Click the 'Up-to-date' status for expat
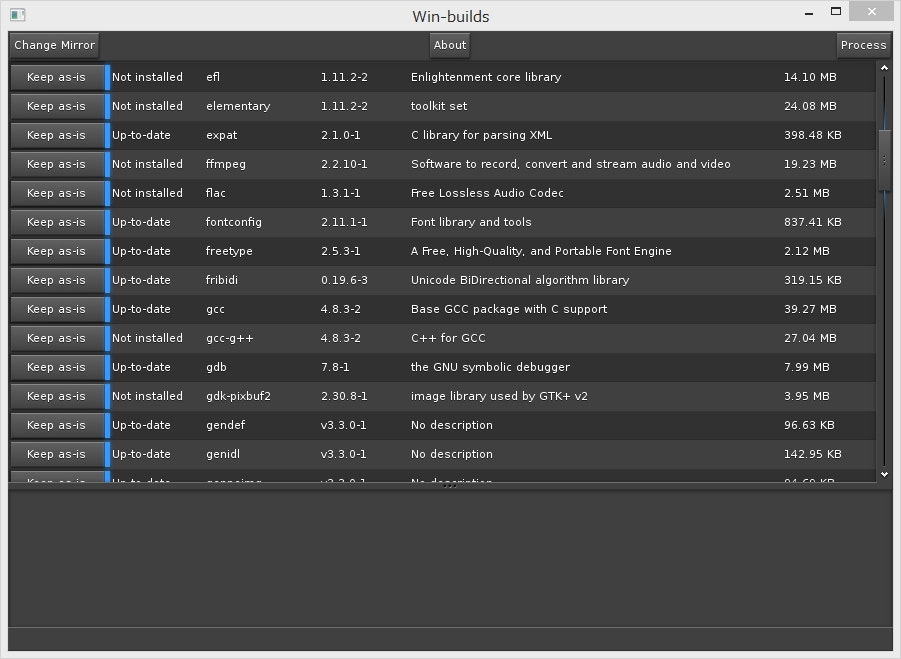901x659 pixels. pos(141,135)
